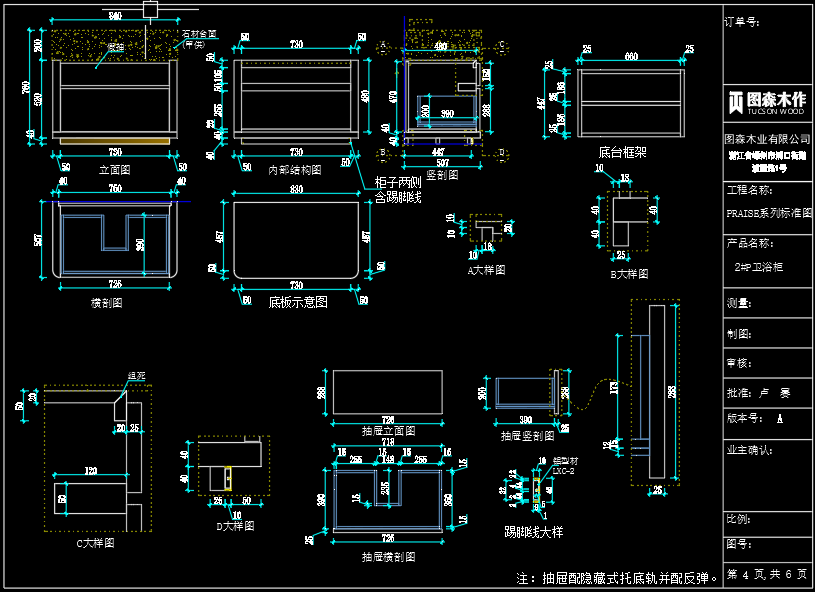Click the 底台框架 base frame label
The height and width of the screenshot is (592, 815).
point(622,153)
